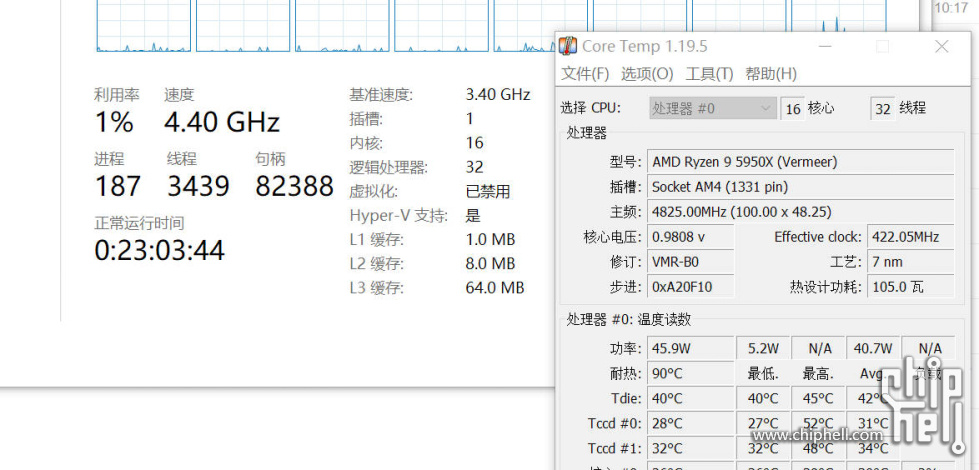Click the Tccd #1 48°C maximum reading

(x=818, y=448)
